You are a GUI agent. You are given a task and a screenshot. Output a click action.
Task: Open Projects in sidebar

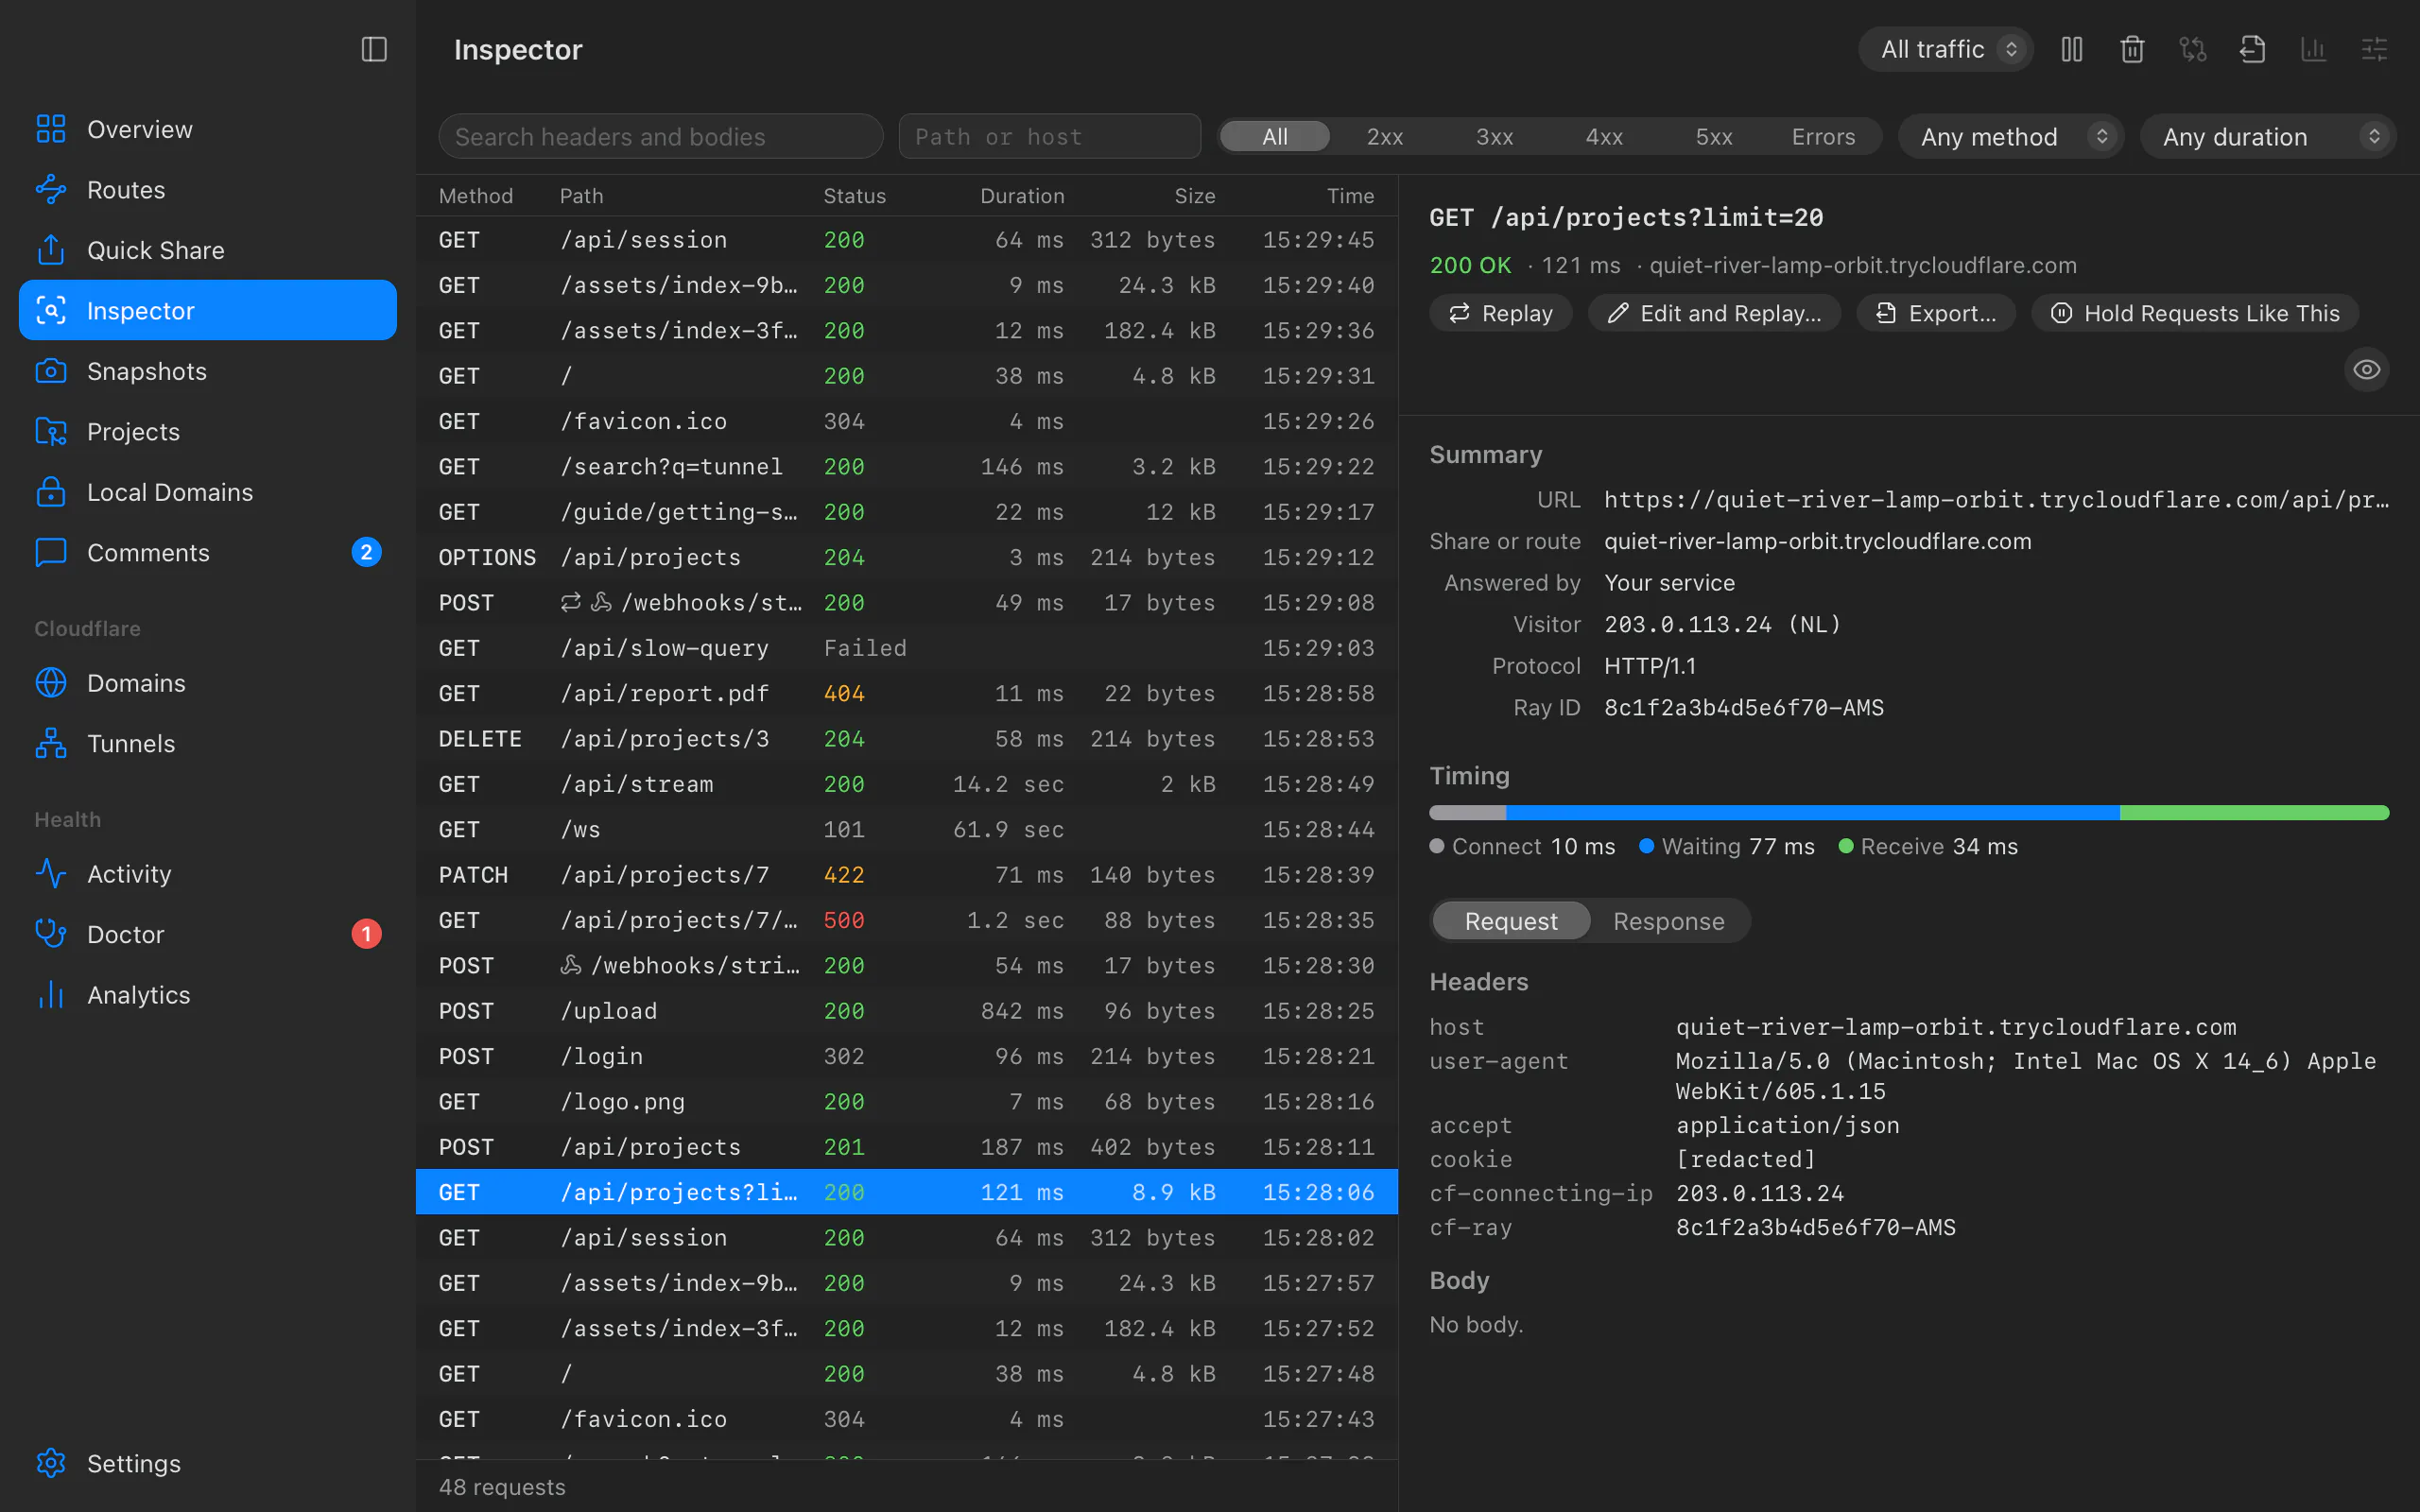208,431
